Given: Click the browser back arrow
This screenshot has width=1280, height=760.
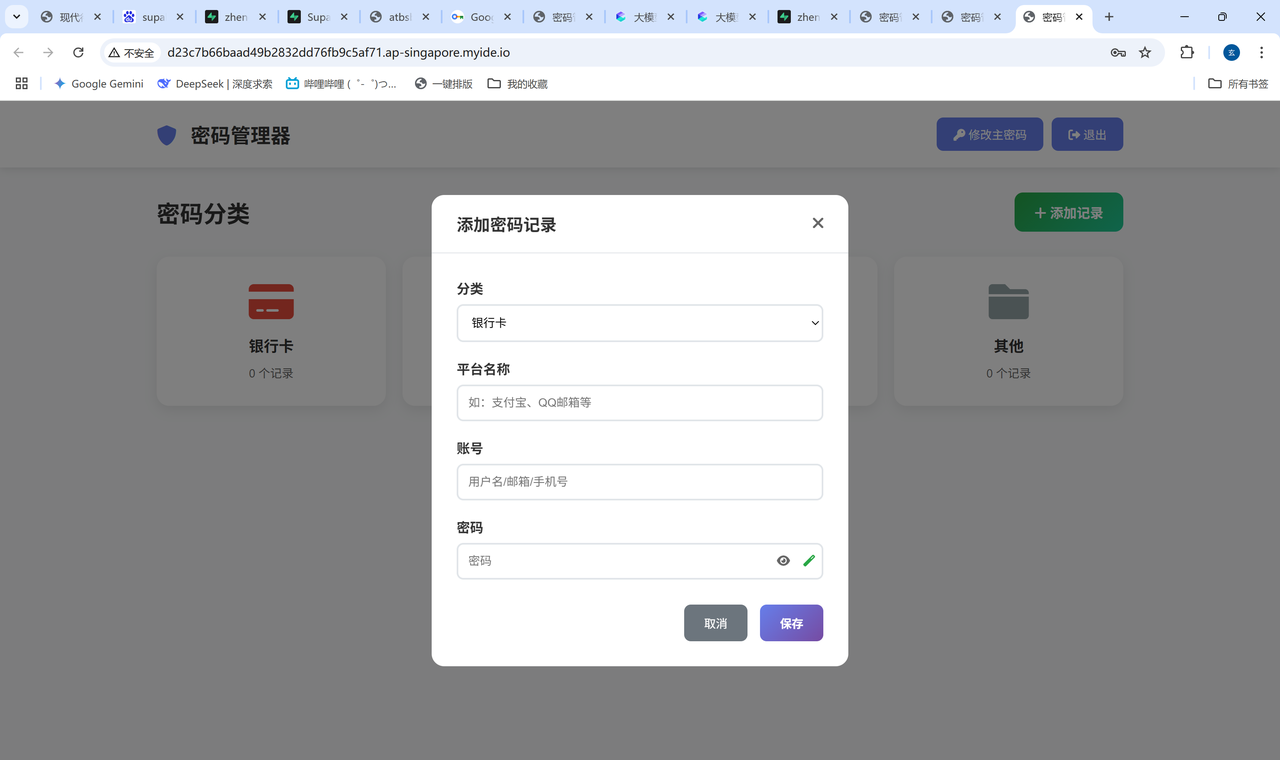Looking at the screenshot, I should [18, 52].
